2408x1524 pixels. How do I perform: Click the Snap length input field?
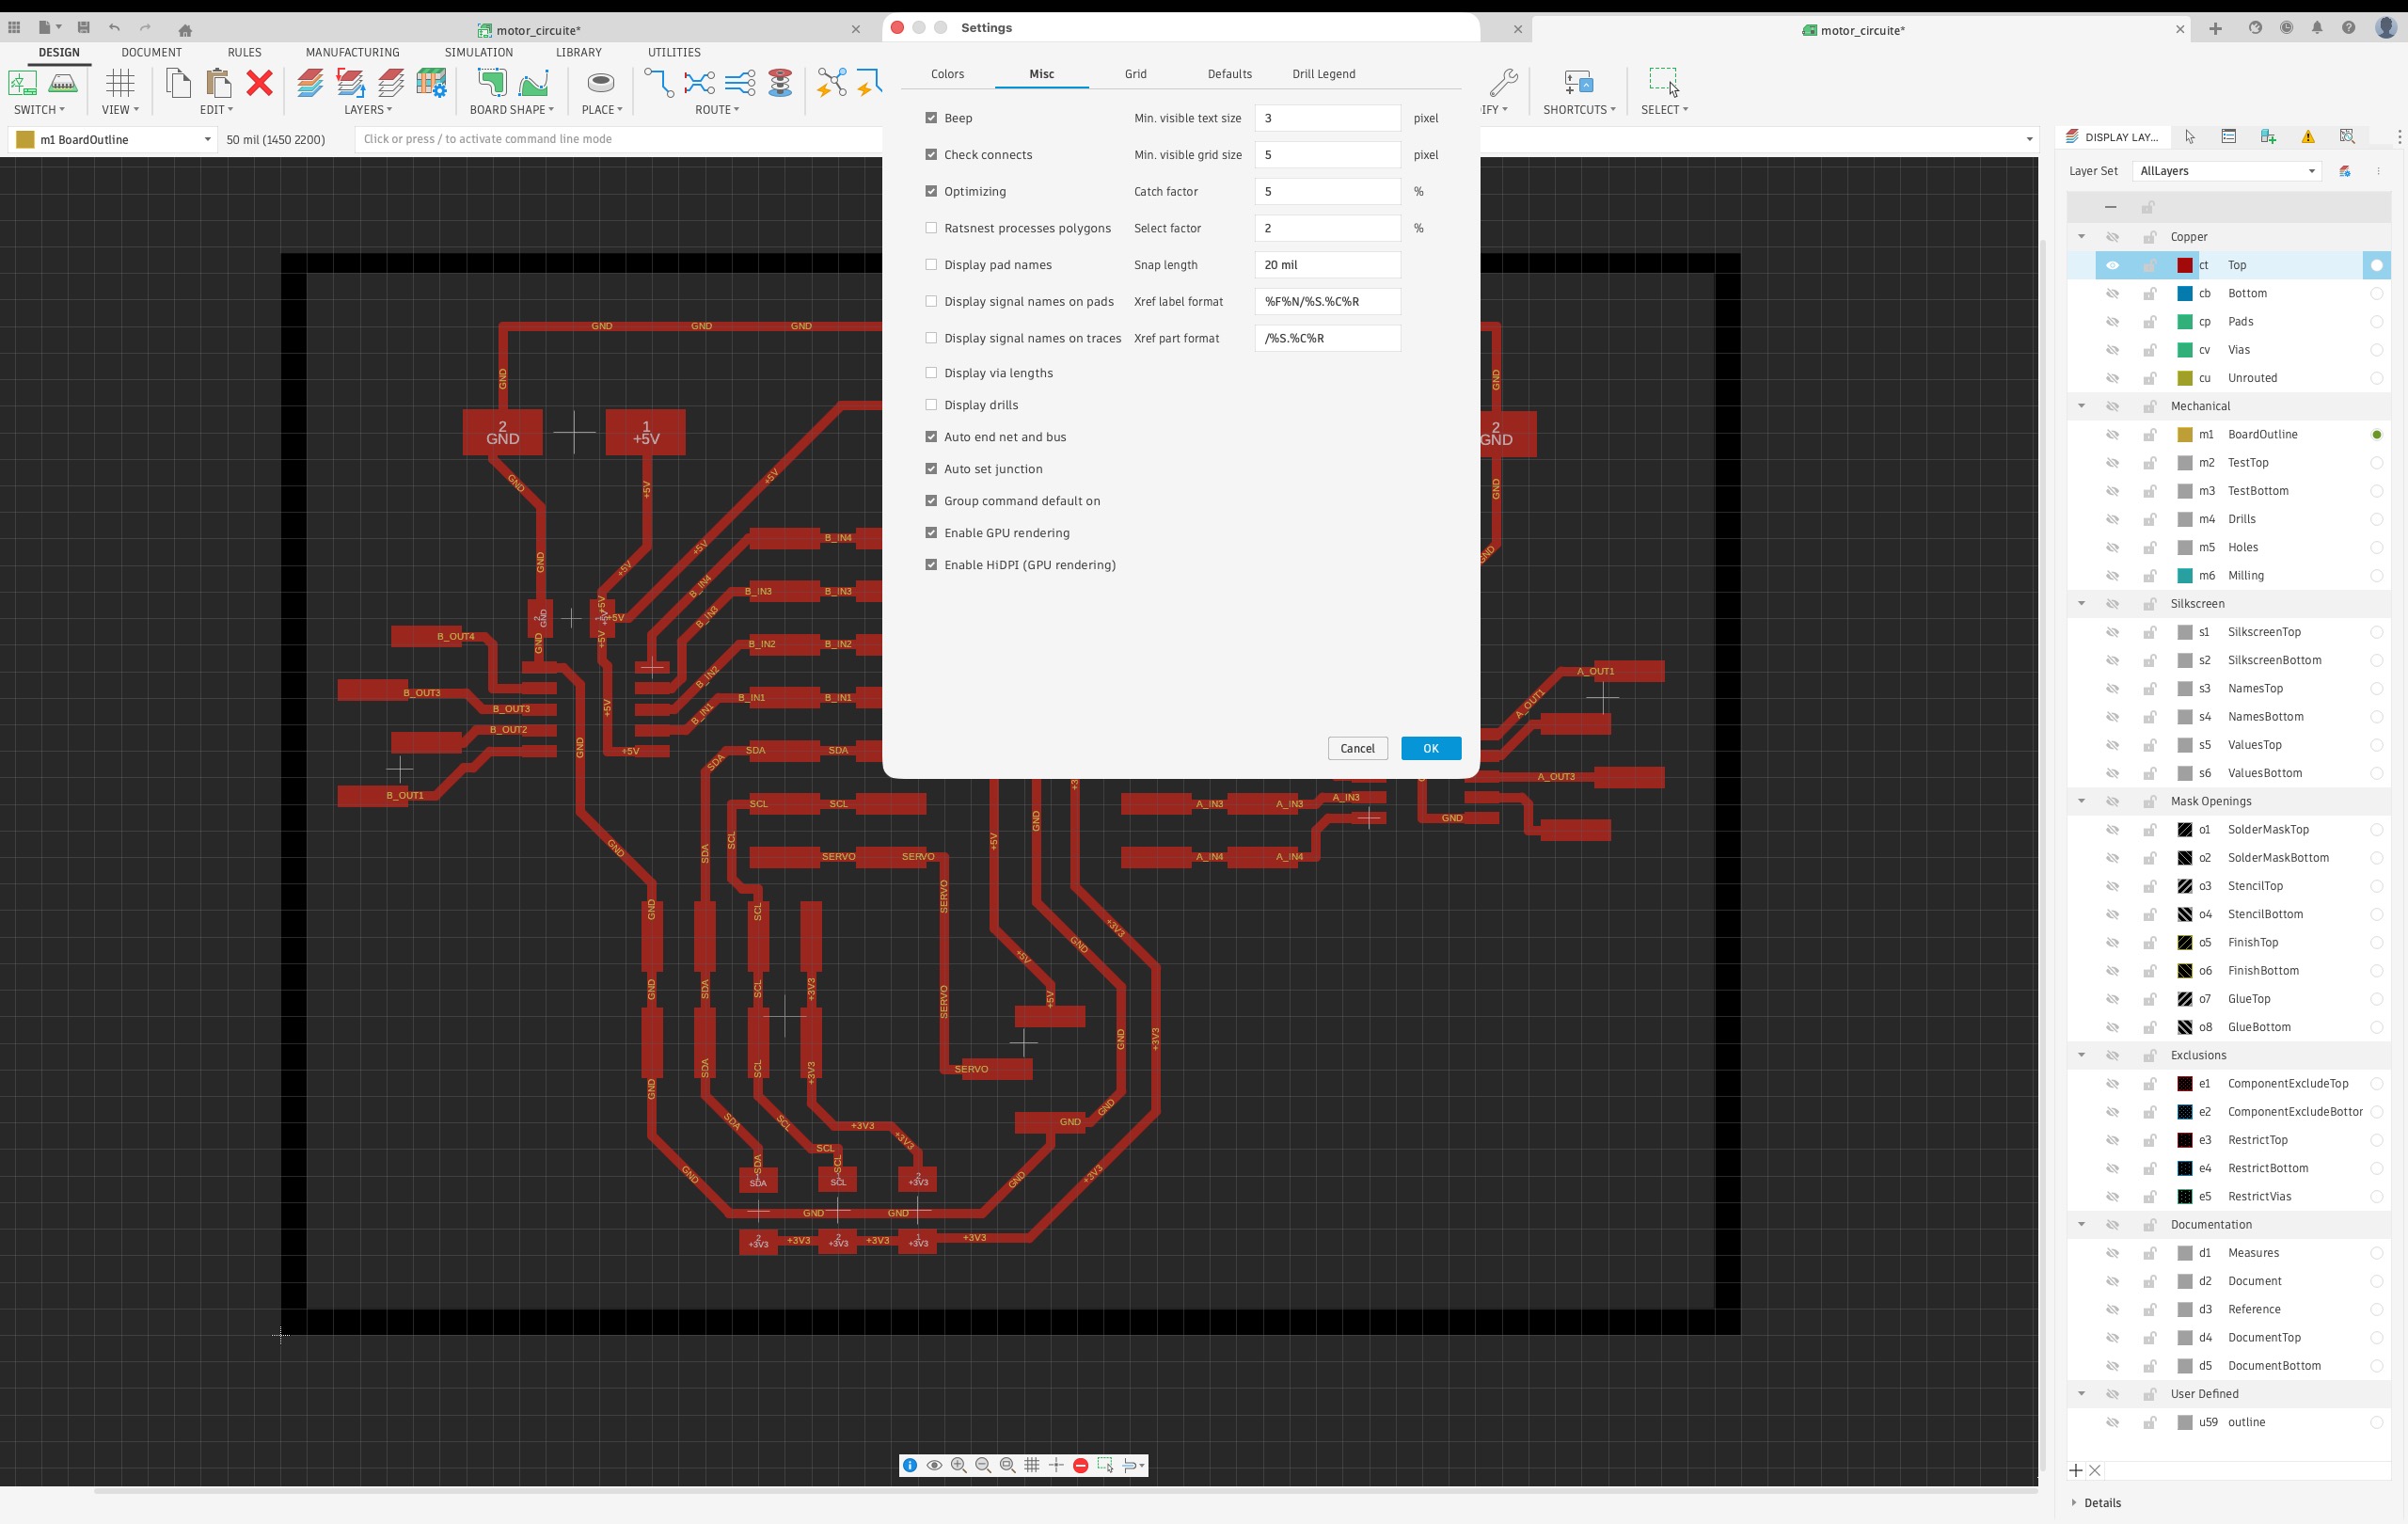pos(1326,265)
